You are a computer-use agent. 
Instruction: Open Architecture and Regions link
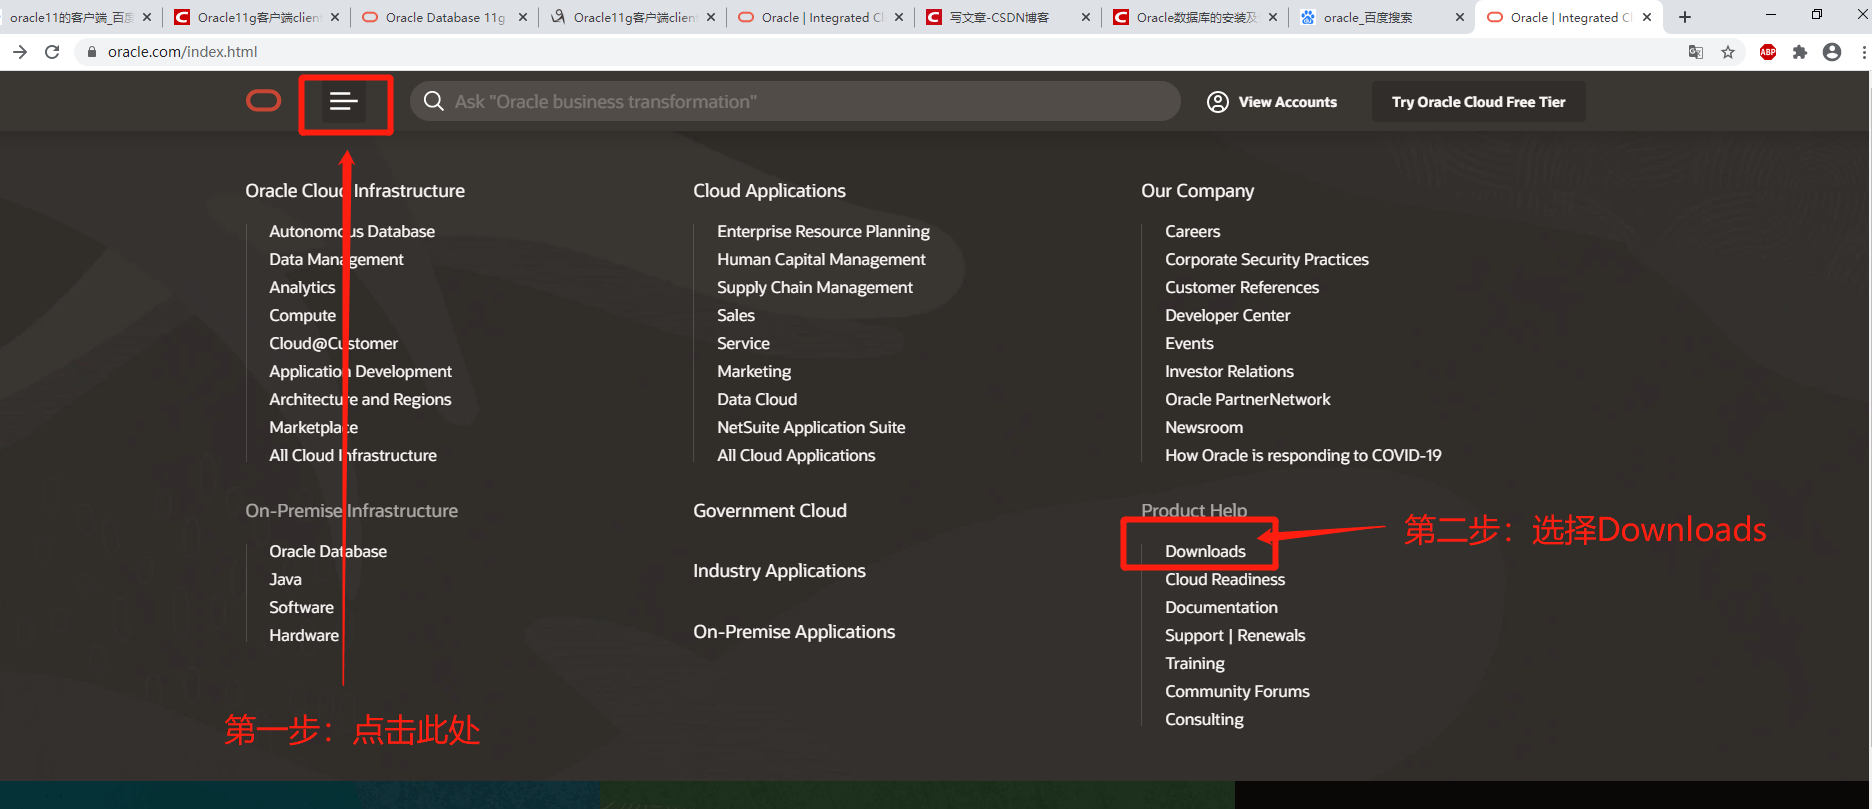360,399
